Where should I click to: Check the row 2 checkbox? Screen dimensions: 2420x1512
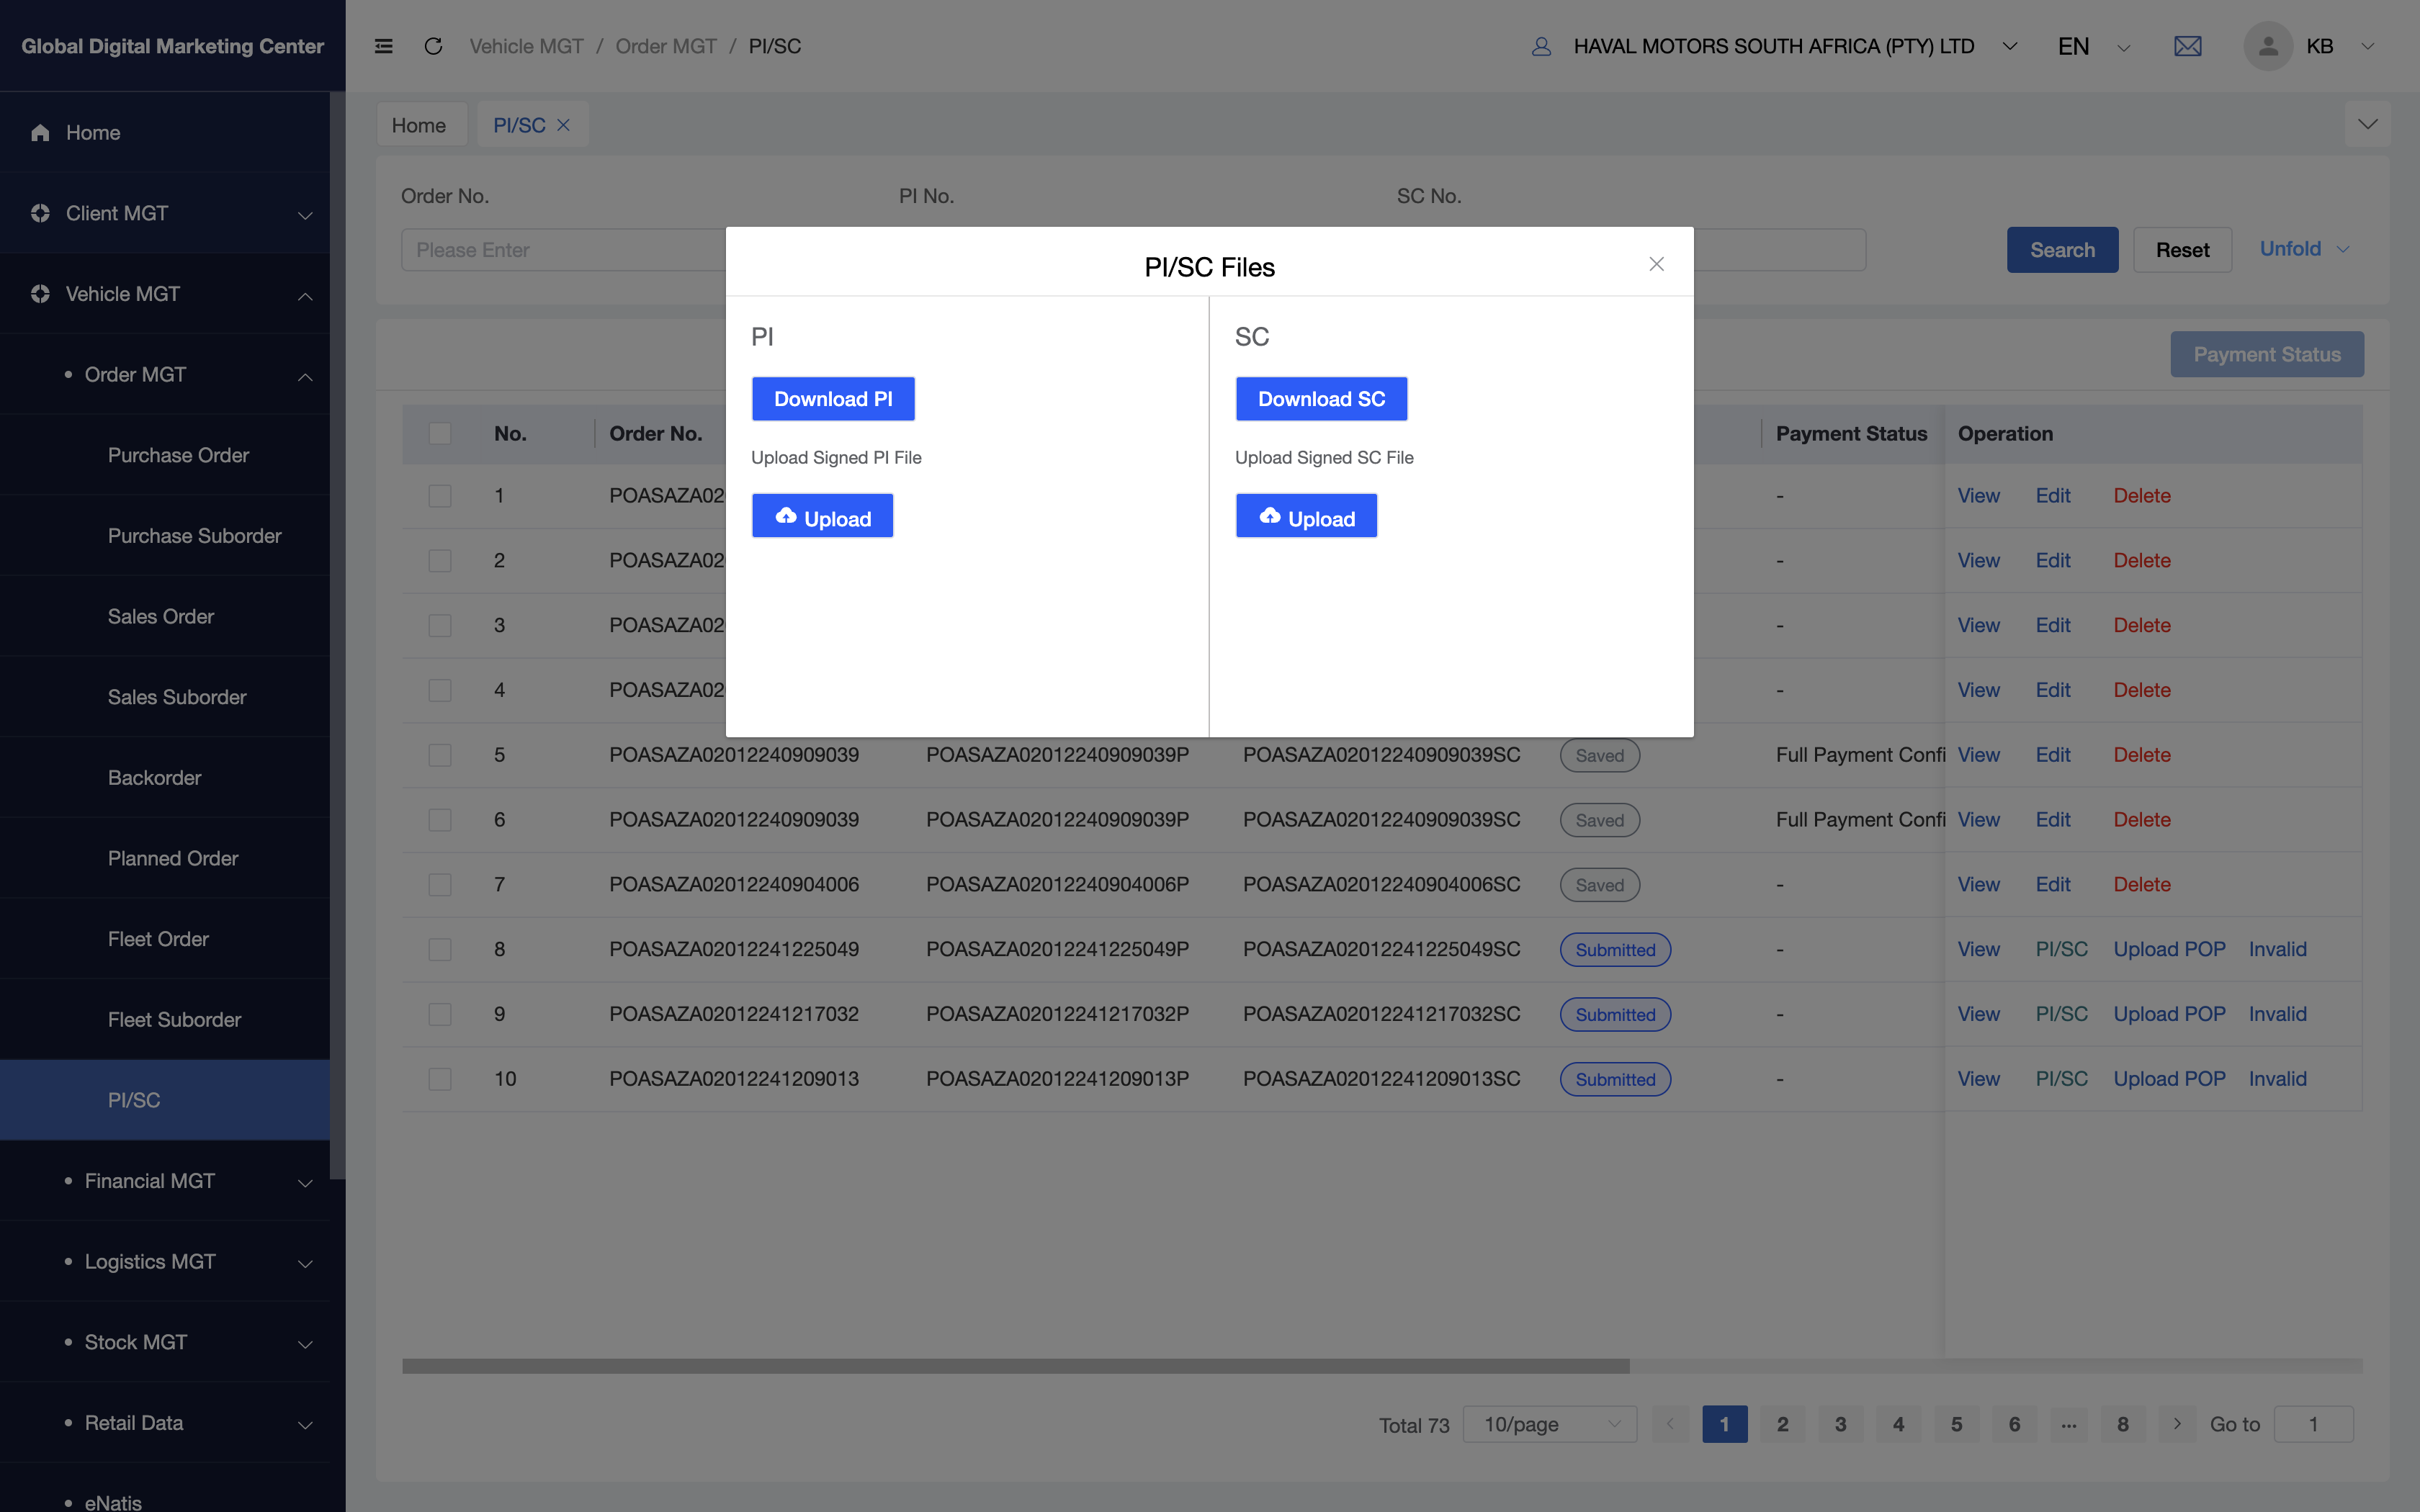click(440, 561)
